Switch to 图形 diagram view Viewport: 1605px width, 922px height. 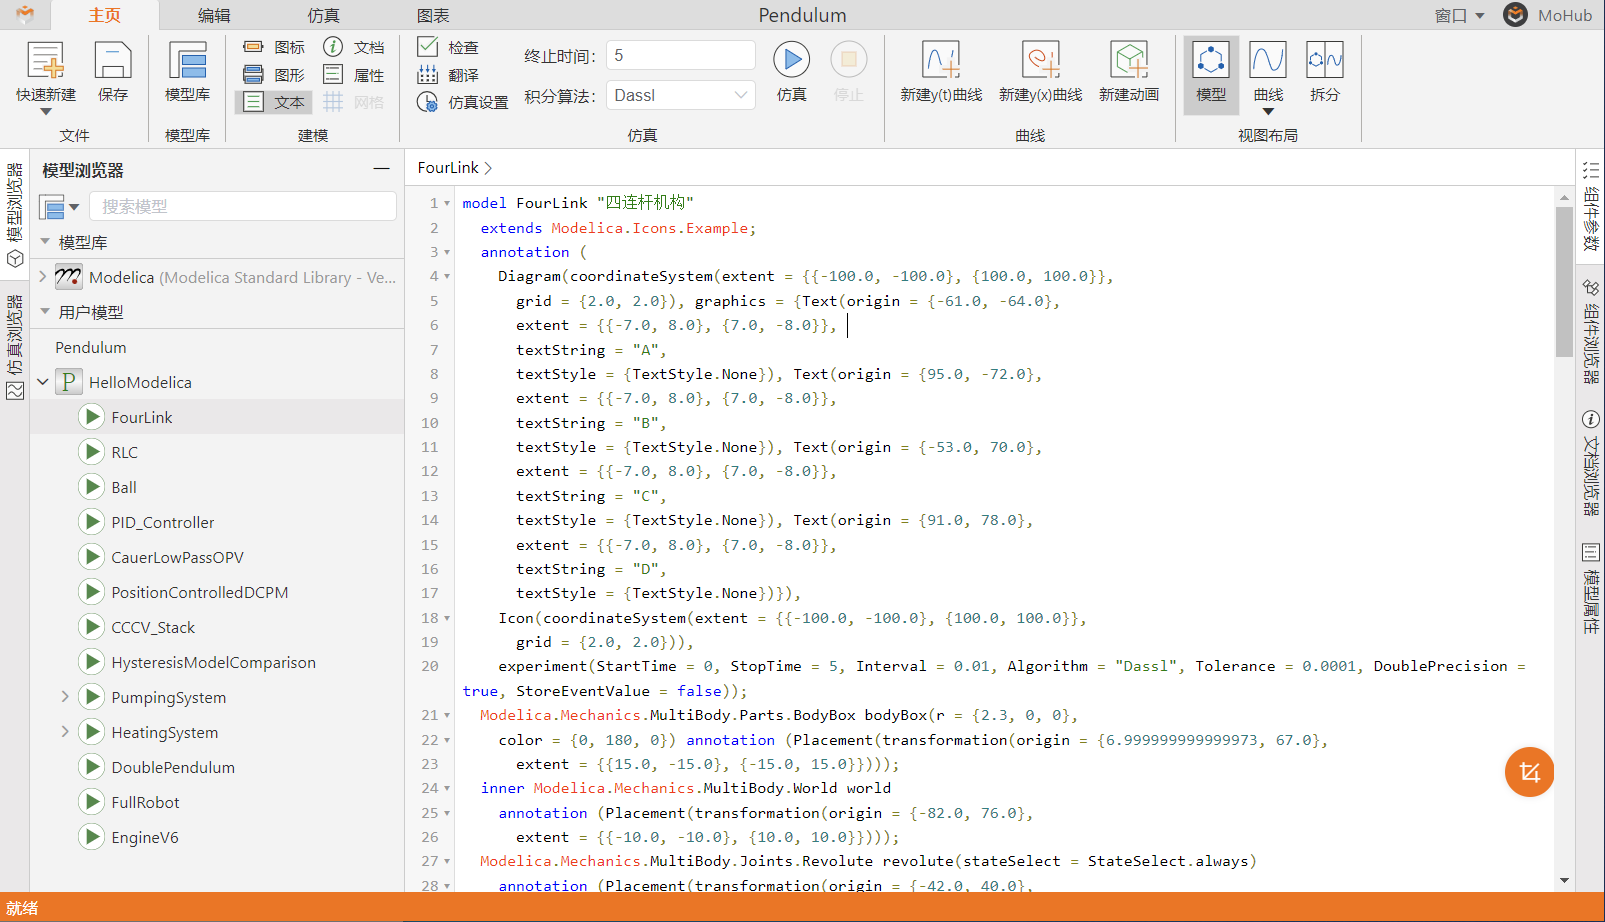[274, 75]
